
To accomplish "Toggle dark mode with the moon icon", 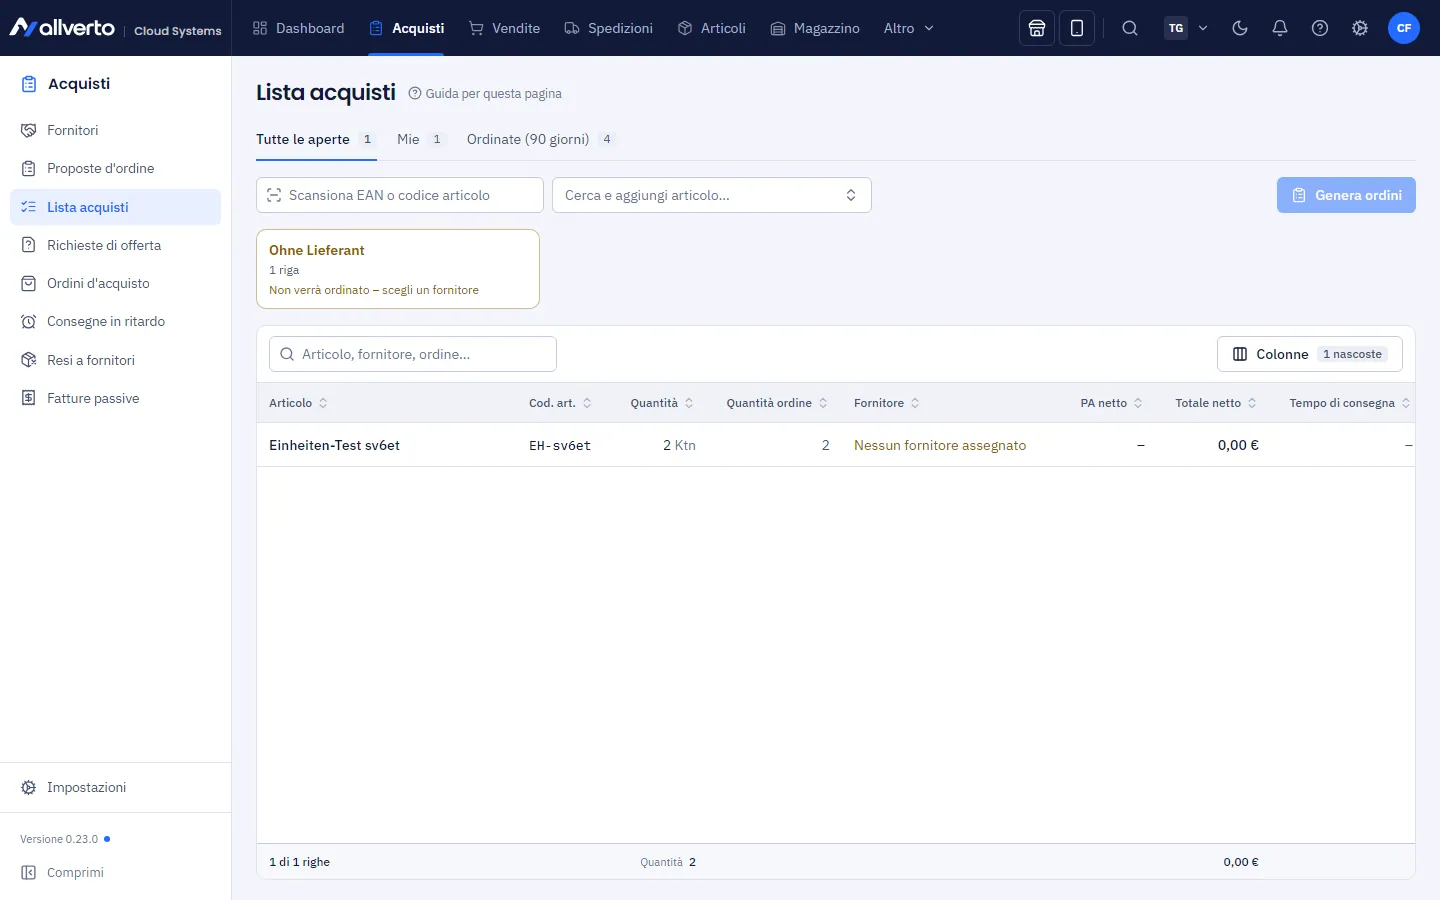I will (x=1240, y=28).
